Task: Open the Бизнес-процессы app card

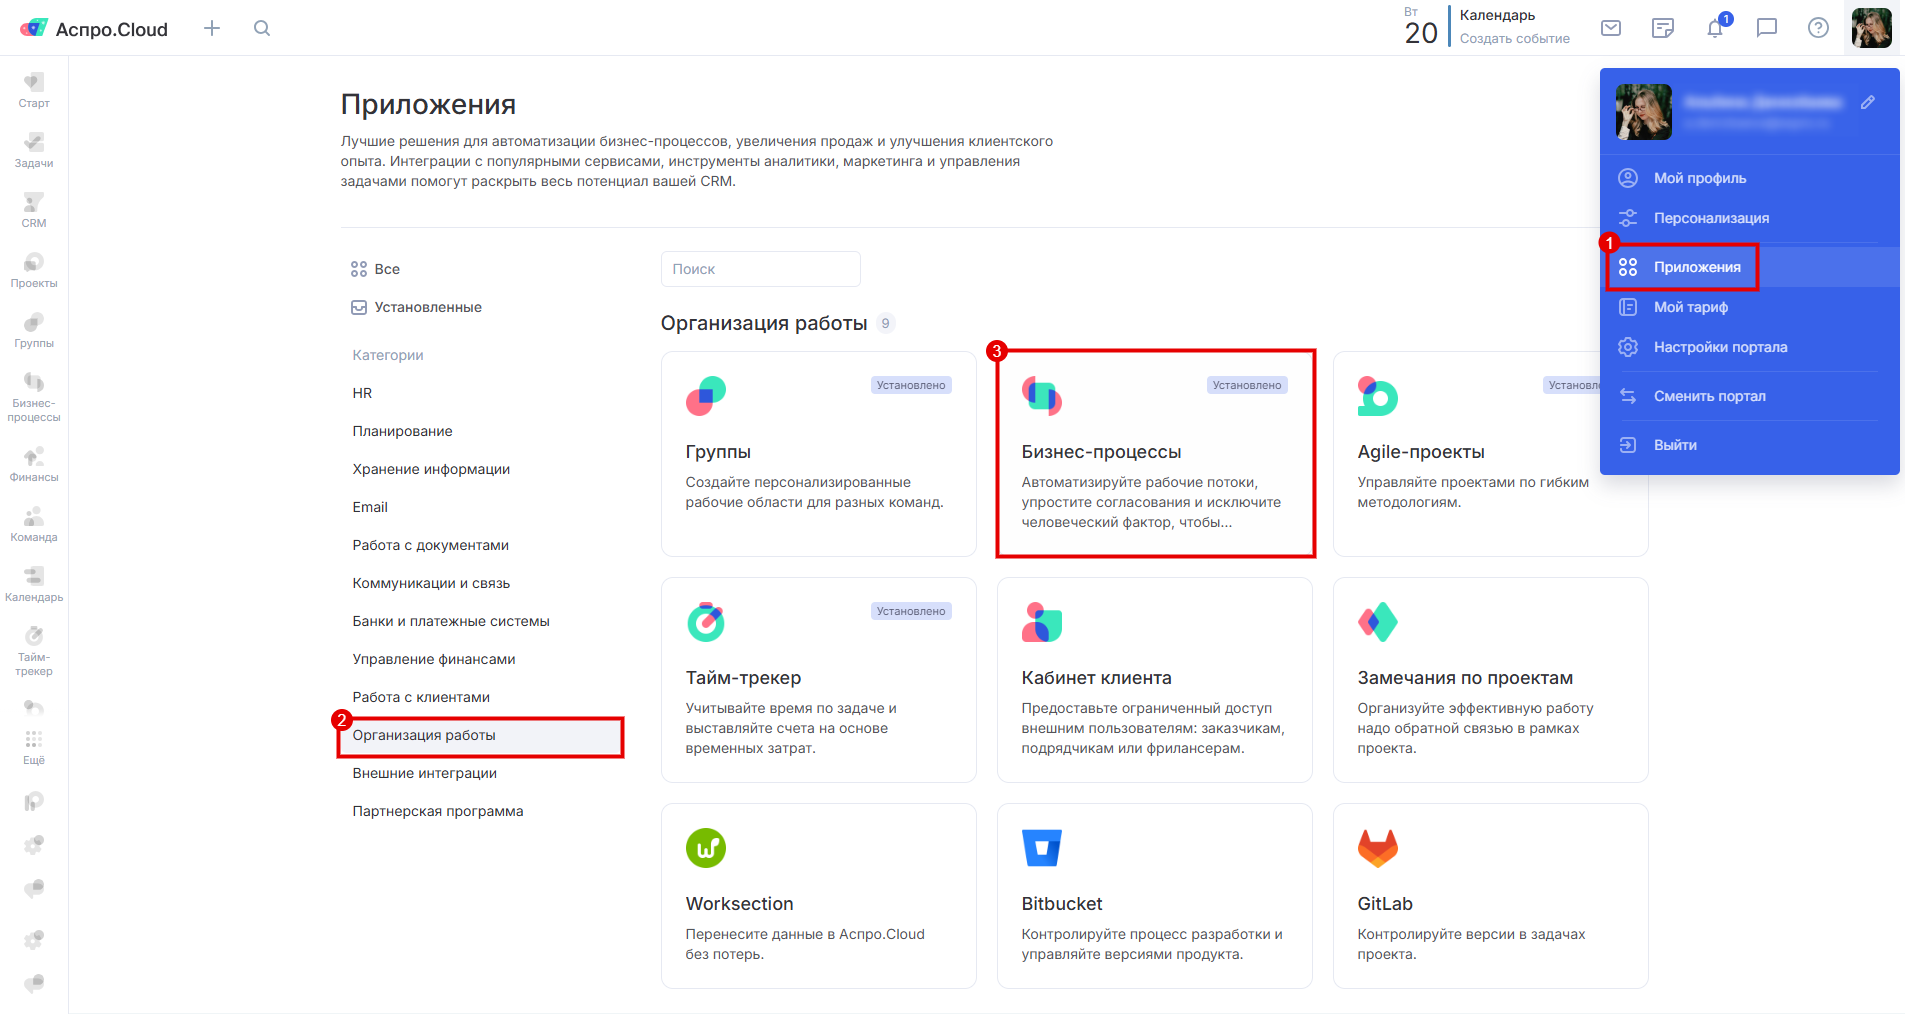Action: click(1154, 454)
